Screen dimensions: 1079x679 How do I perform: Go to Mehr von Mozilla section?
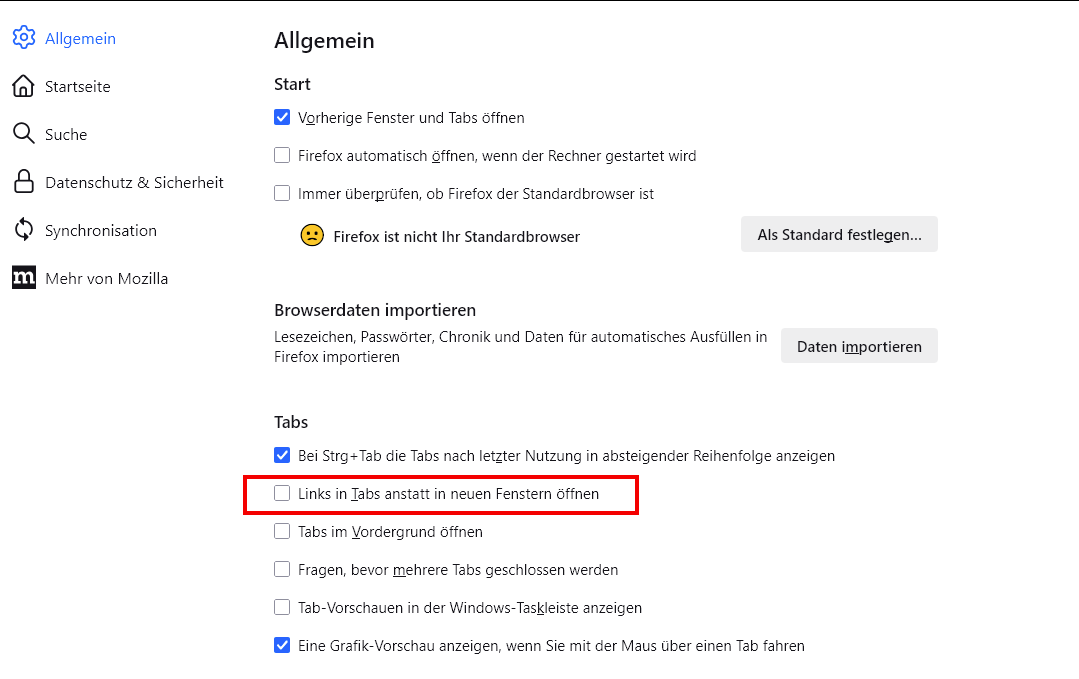(x=106, y=279)
